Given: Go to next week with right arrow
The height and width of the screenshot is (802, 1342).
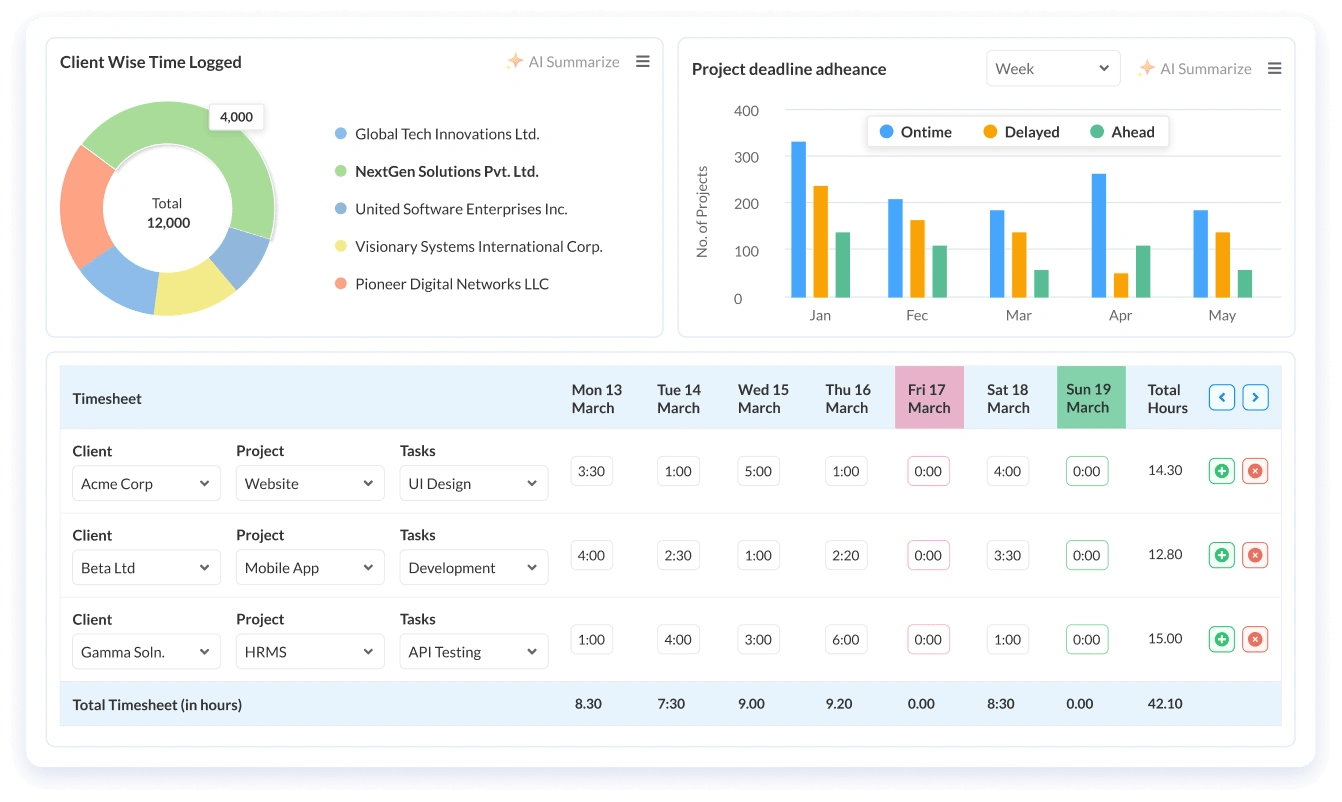Looking at the screenshot, I should (1255, 398).
